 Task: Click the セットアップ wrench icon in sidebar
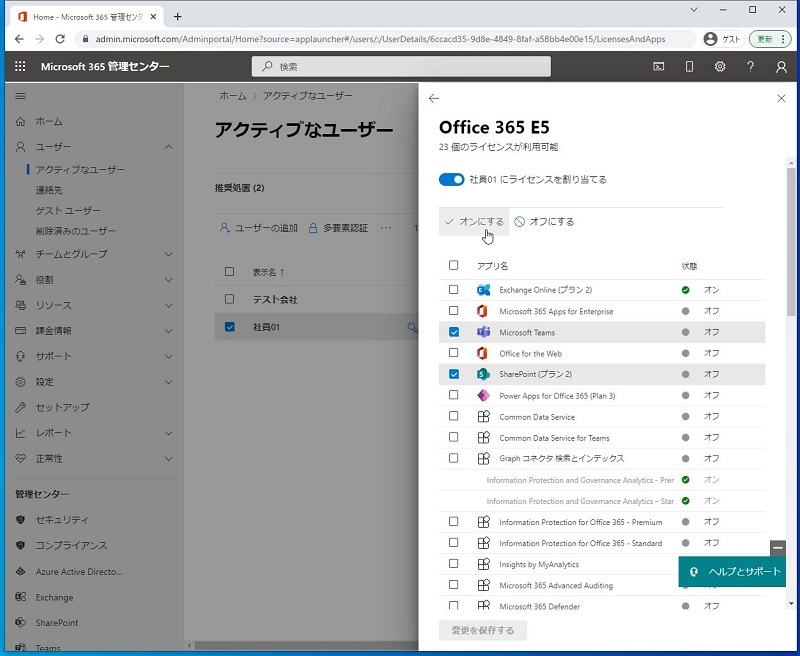coord(20,407)
